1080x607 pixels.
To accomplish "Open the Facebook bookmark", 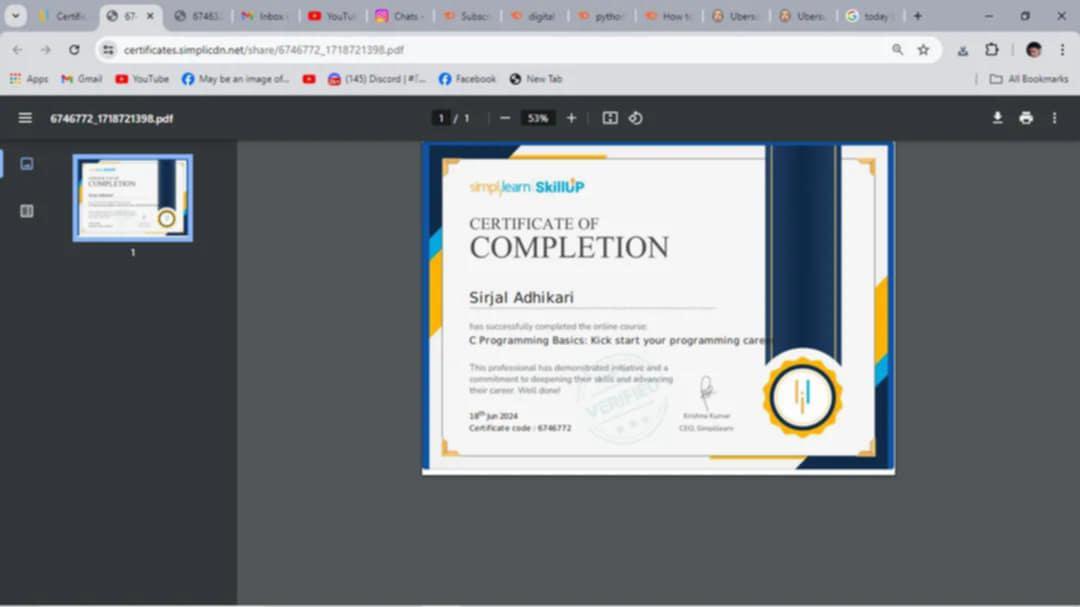I will pos(467,79).
